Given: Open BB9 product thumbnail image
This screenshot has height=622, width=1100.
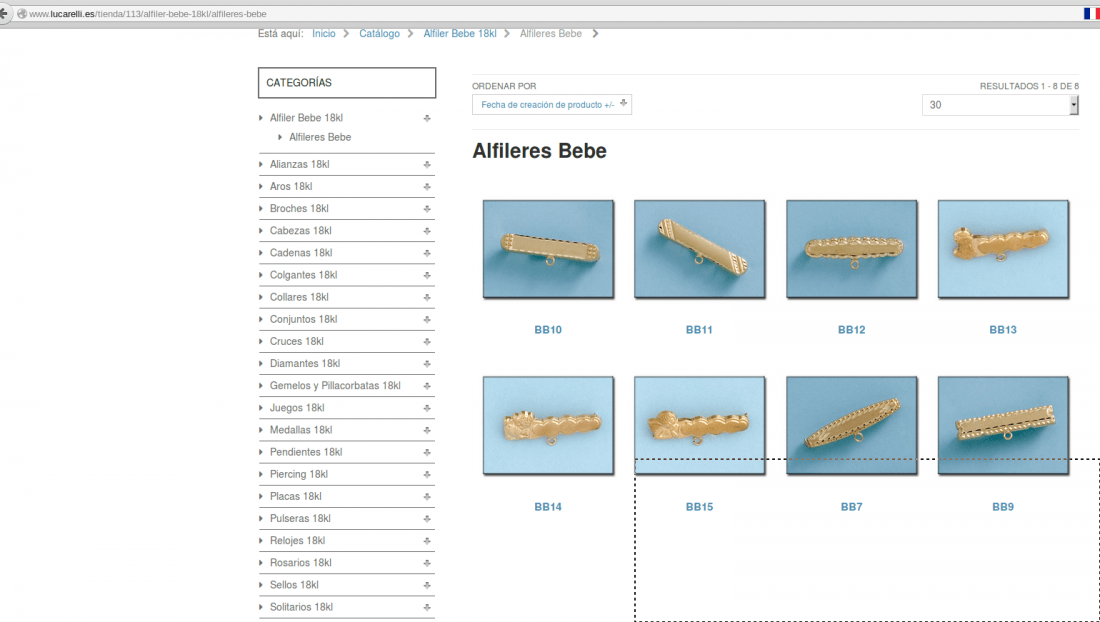Looking at the screenshot, I should coord(1003,426).
